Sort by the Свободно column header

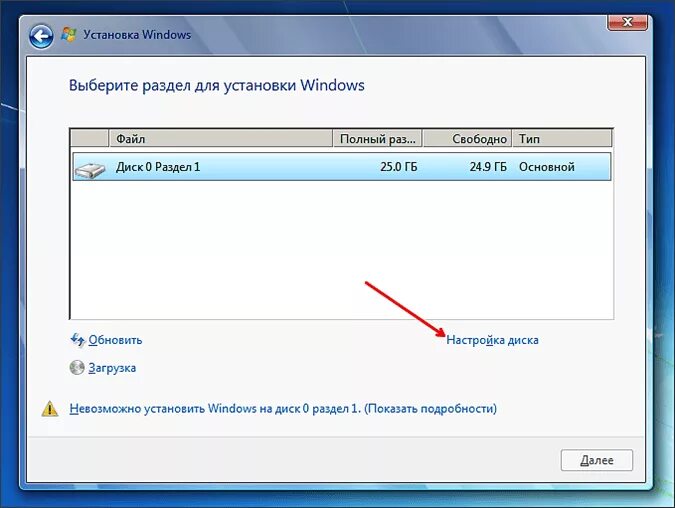[x=468, y=139]
